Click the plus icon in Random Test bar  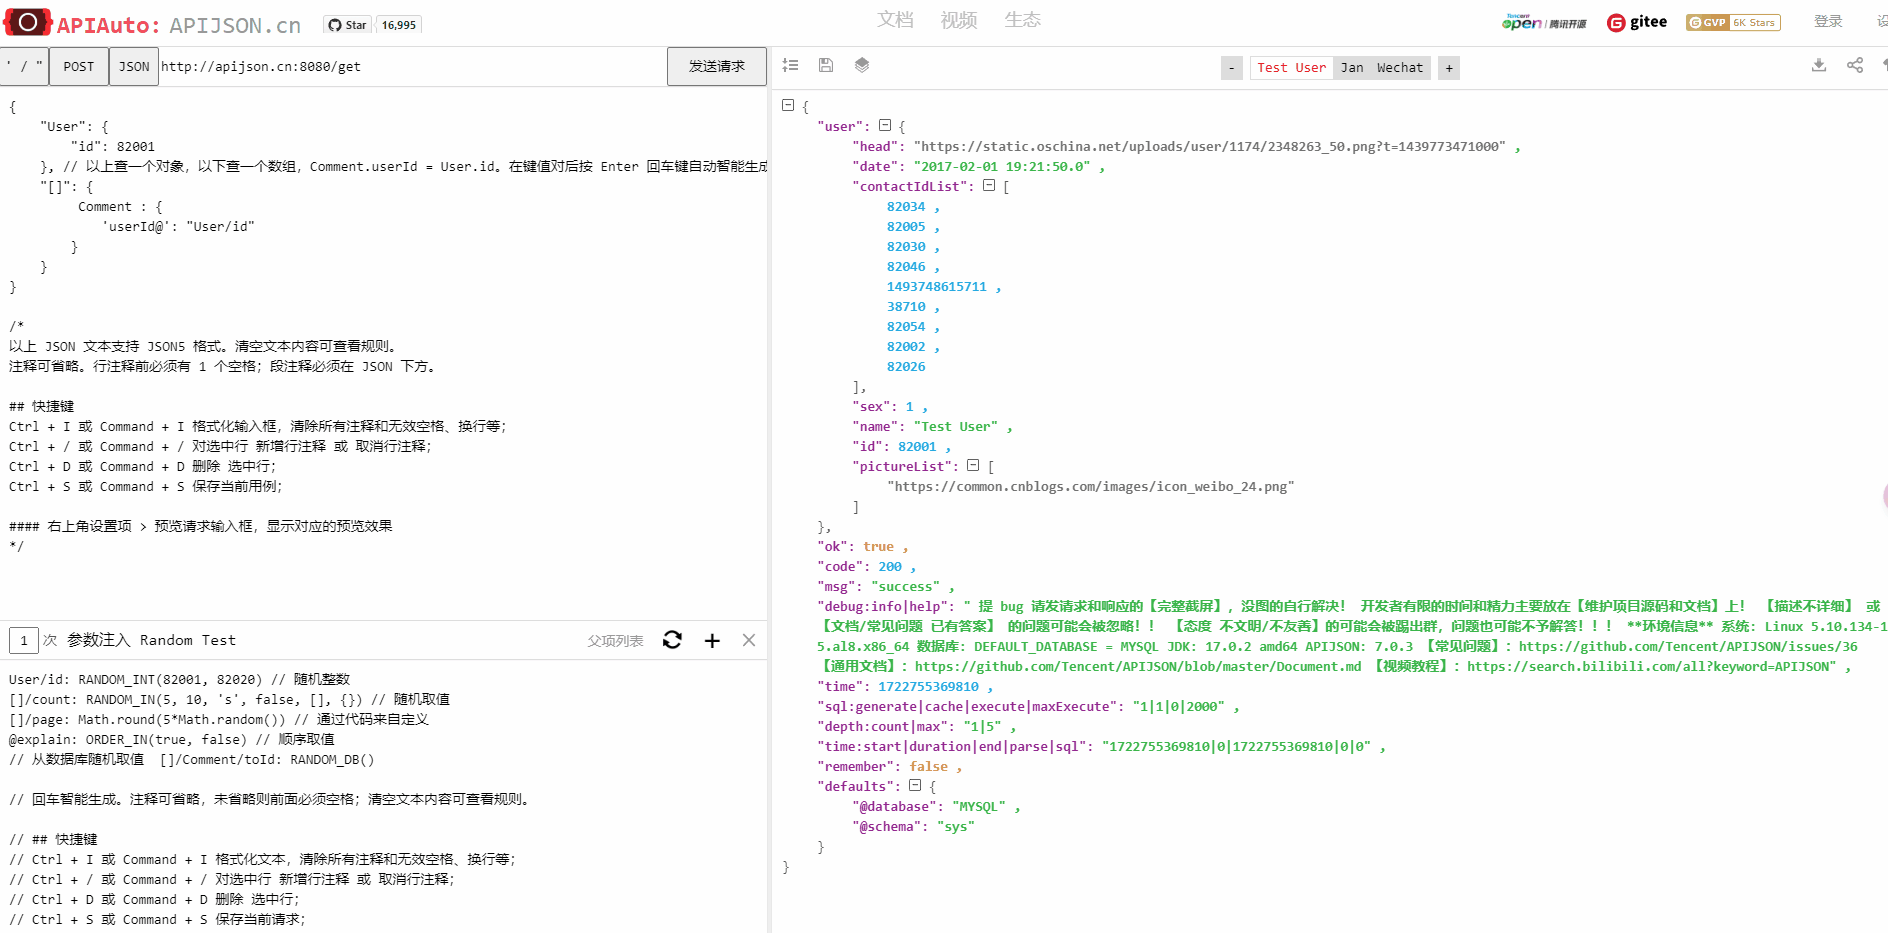click(x=712, y=640)
